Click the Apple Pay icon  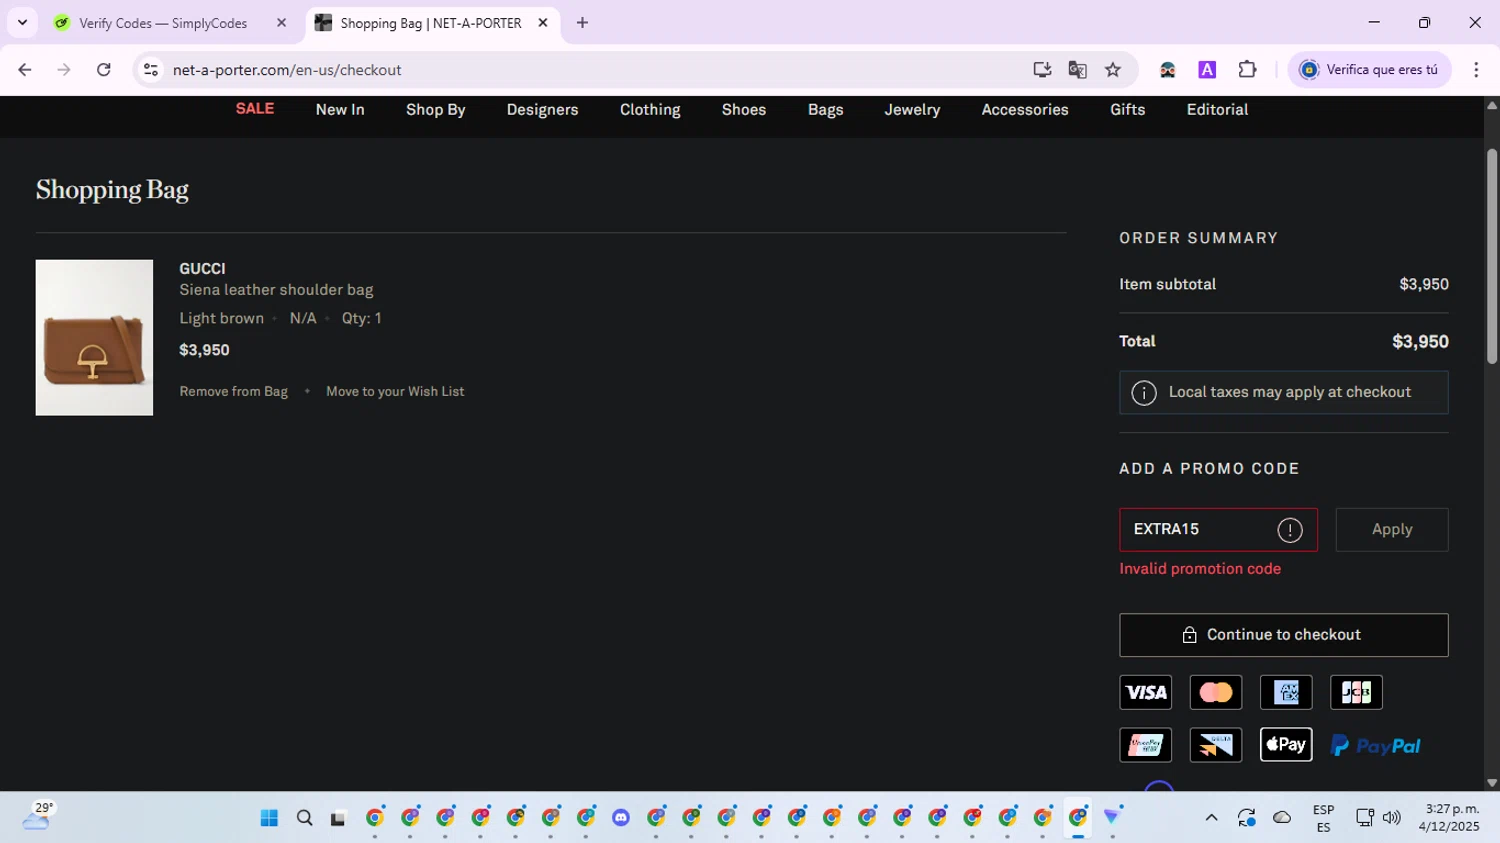(1286, 745)
